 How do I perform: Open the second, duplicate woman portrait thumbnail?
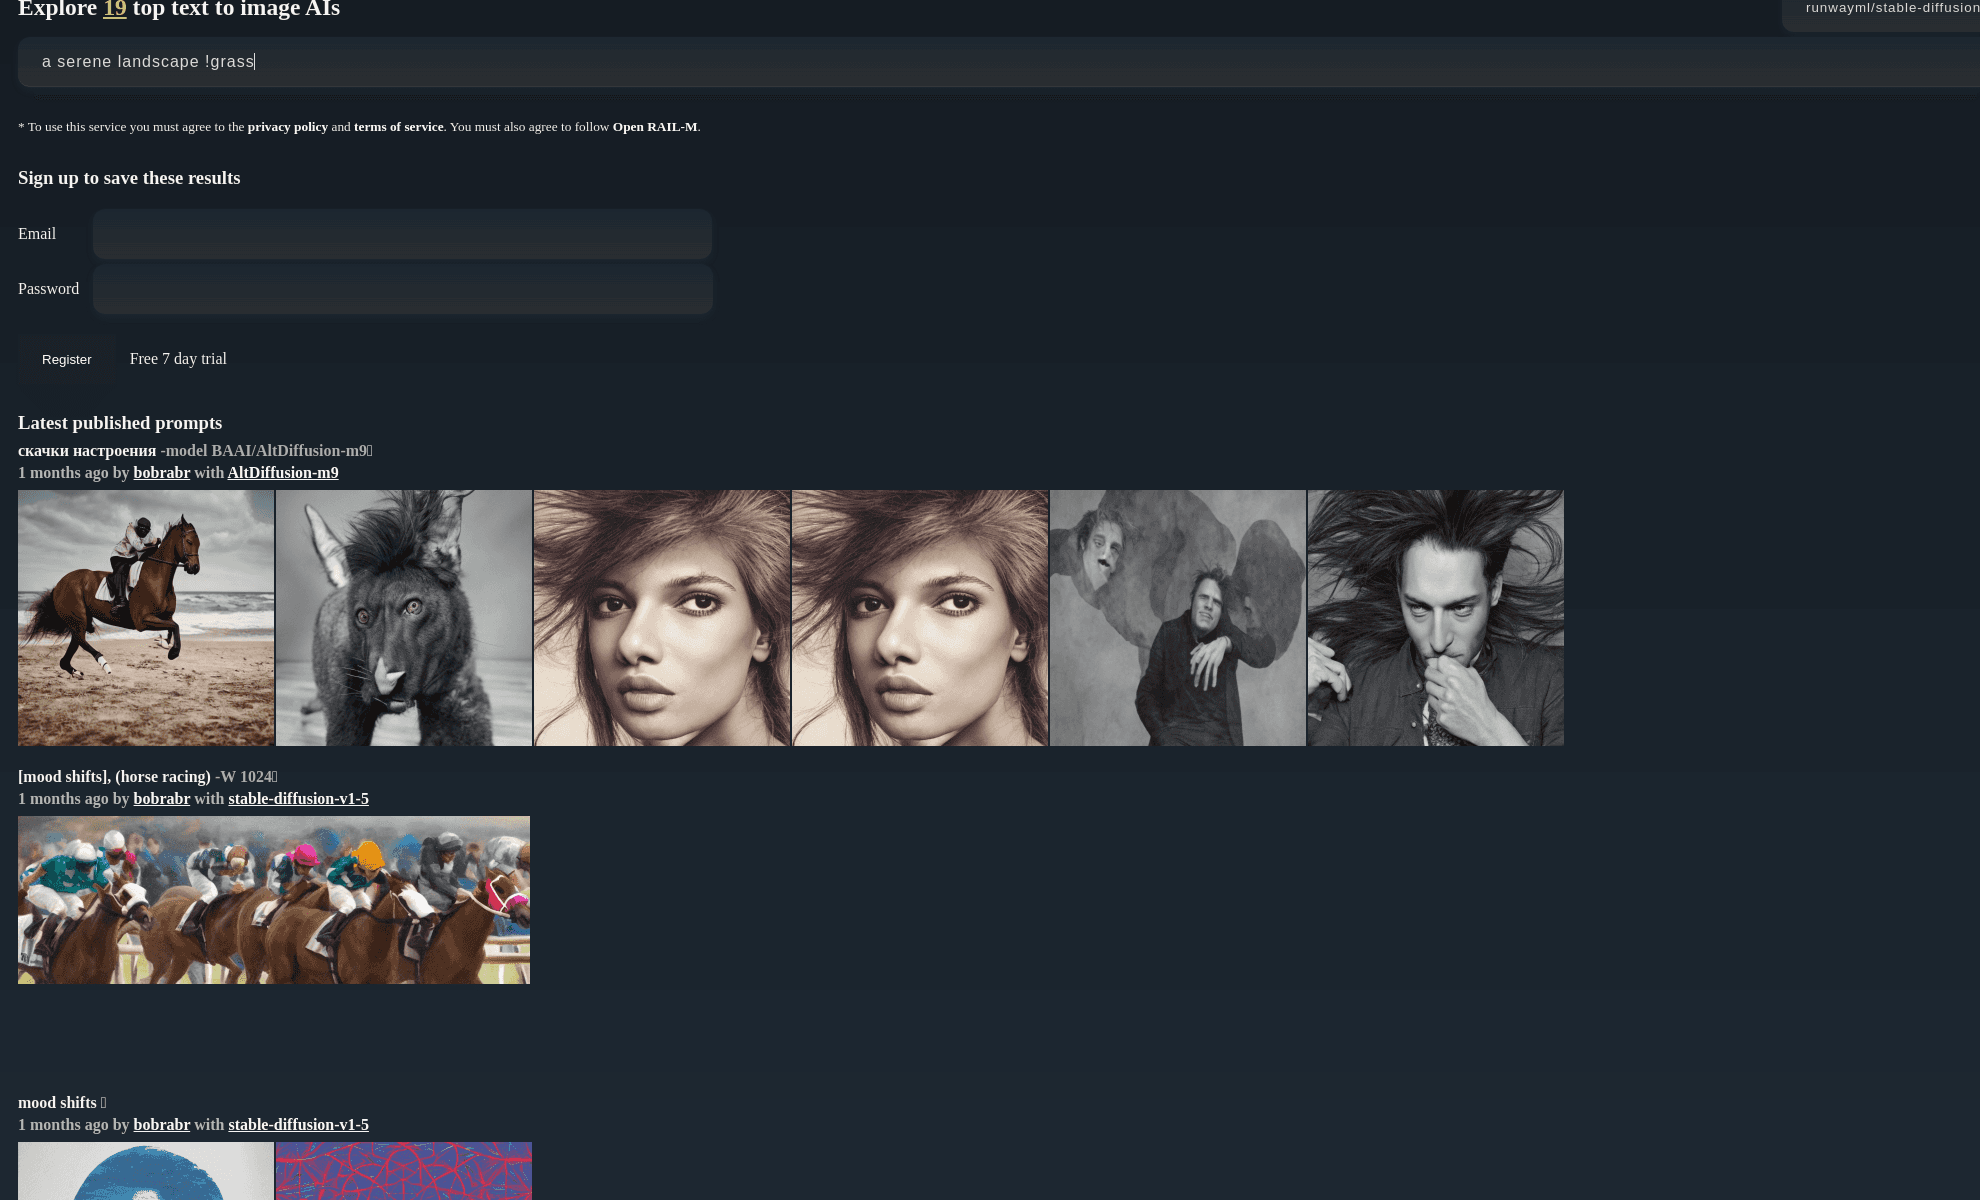coord(920,618)
